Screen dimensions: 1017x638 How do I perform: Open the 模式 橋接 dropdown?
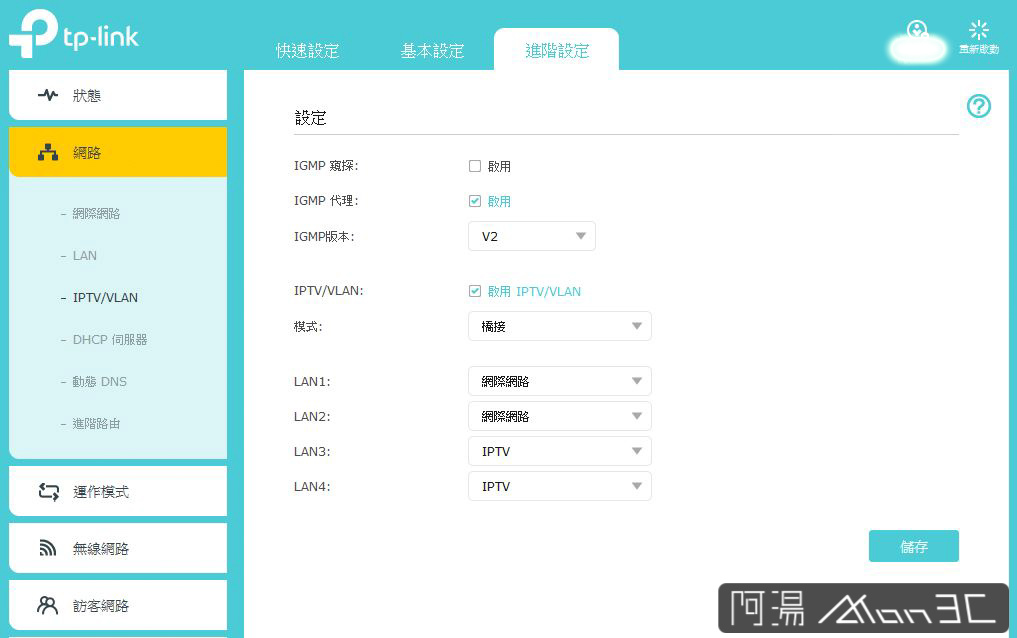coord(560,326)
